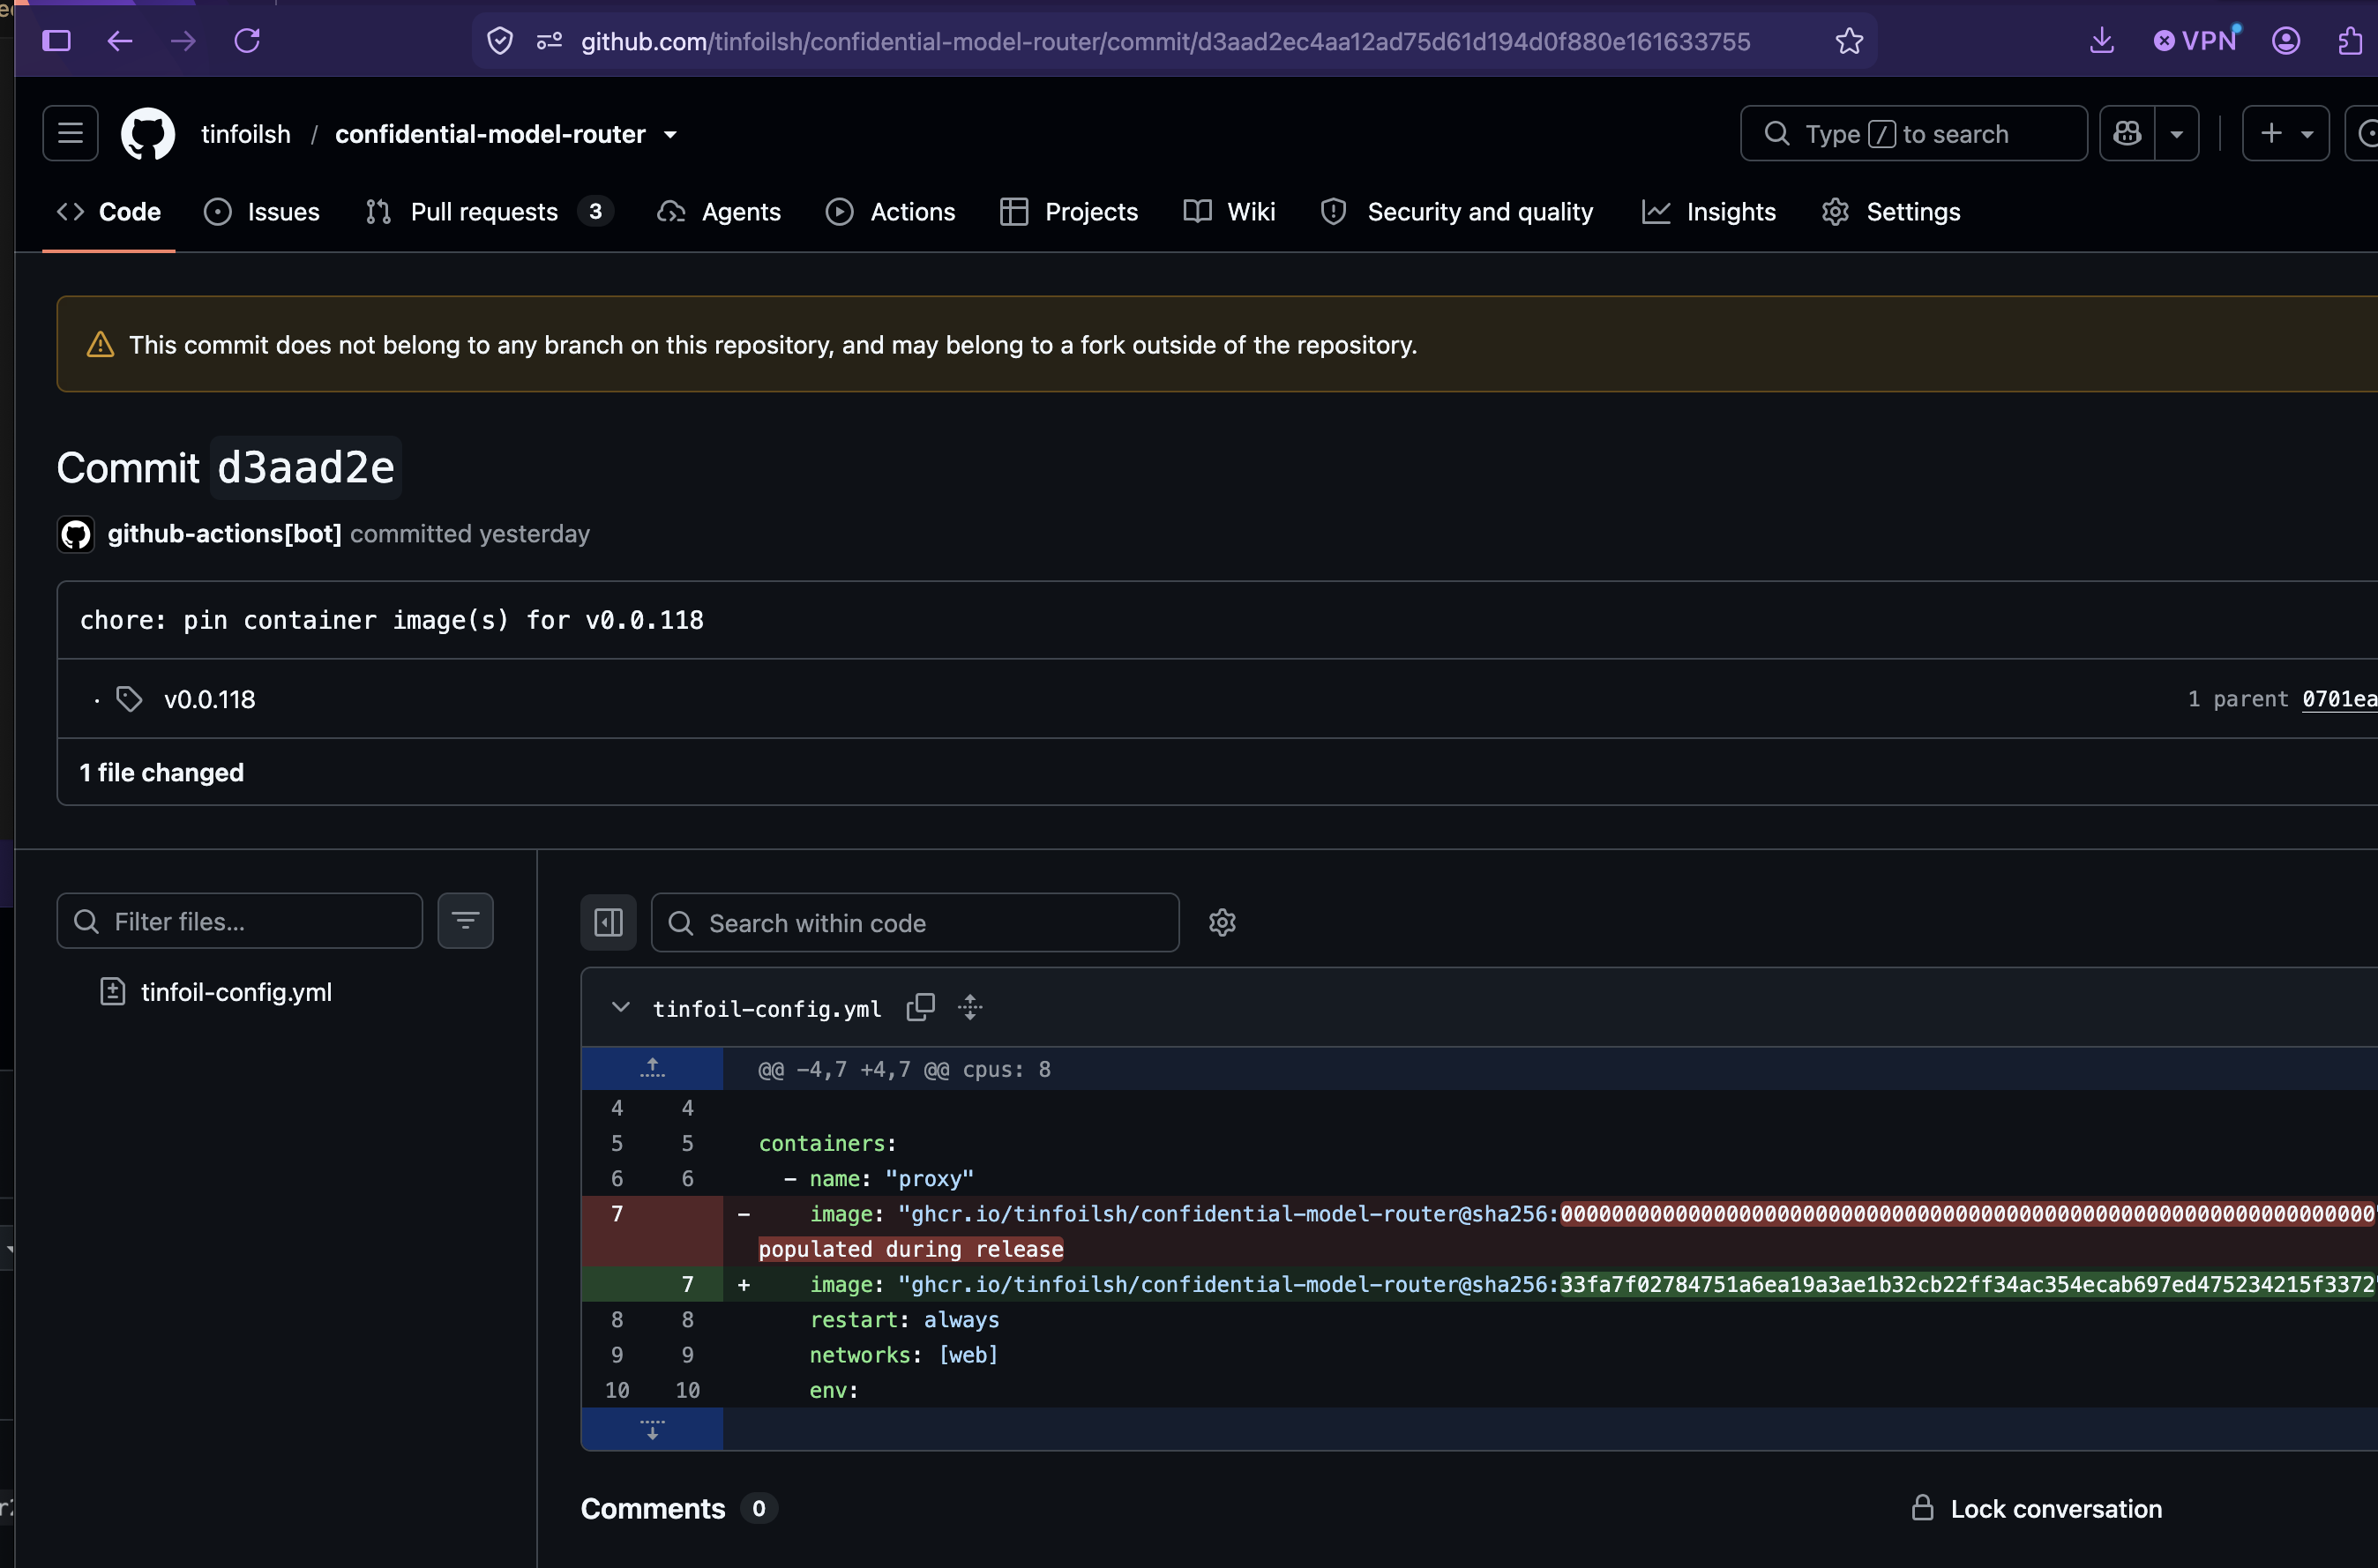This screenshot has height=1568, width=2378.
Task: Open Copilot chat button
Action: point(2127,134)
